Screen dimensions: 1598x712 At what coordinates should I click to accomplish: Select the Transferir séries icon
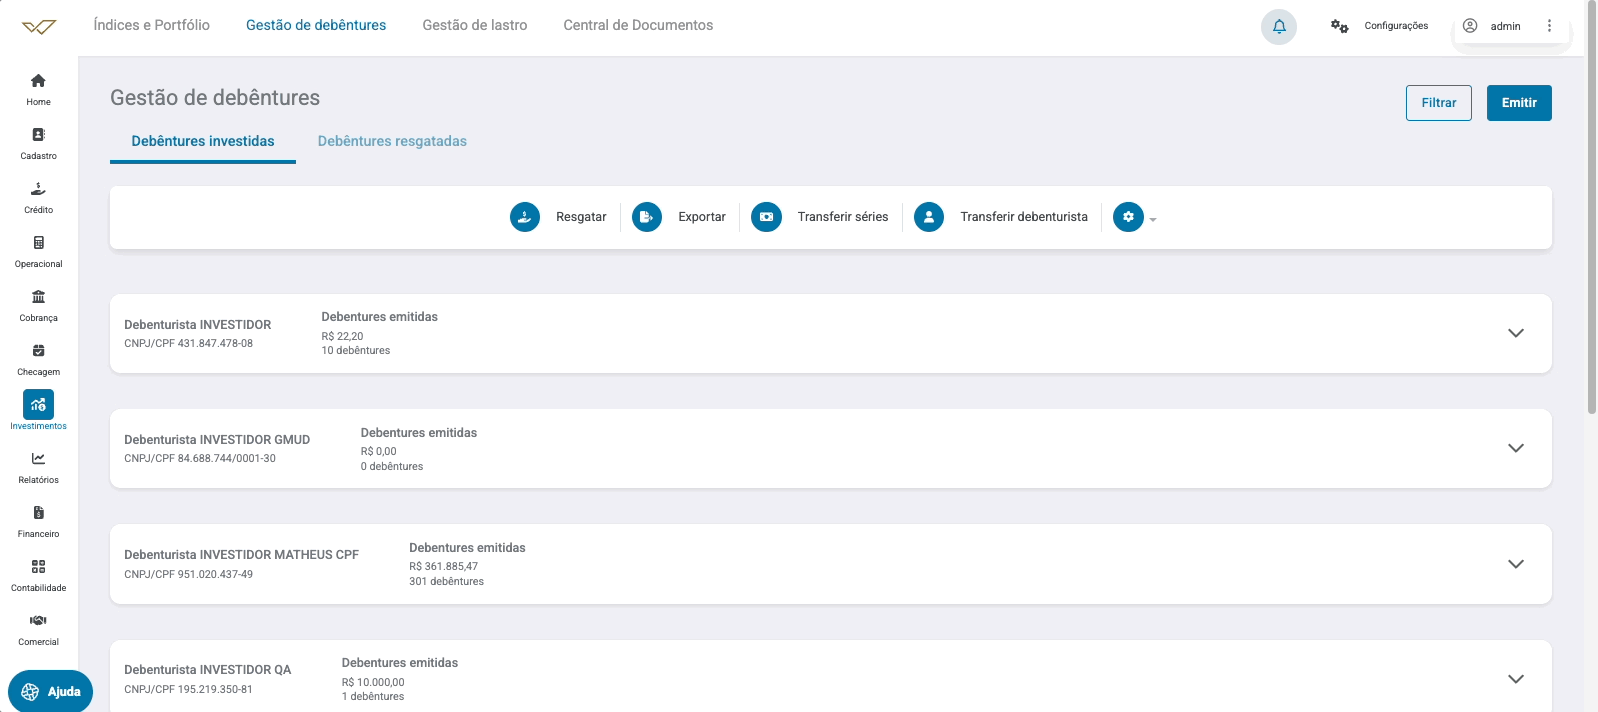(x=766, y=217)
